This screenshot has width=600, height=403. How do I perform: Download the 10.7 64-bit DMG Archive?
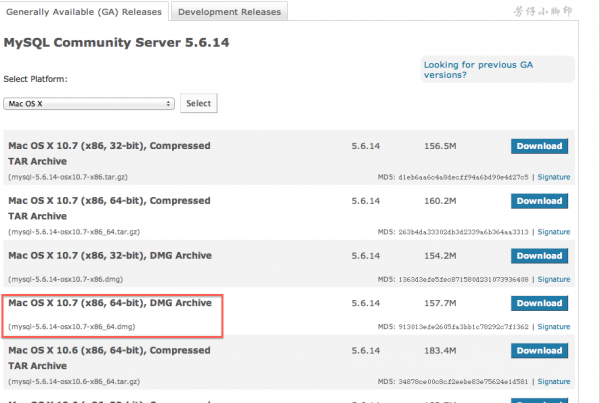[x=539, y=303]
